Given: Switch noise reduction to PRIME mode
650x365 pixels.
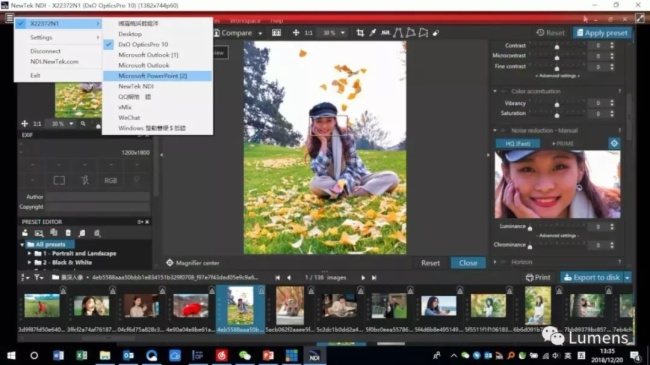Looking at the screenshot, I should 563,144.
